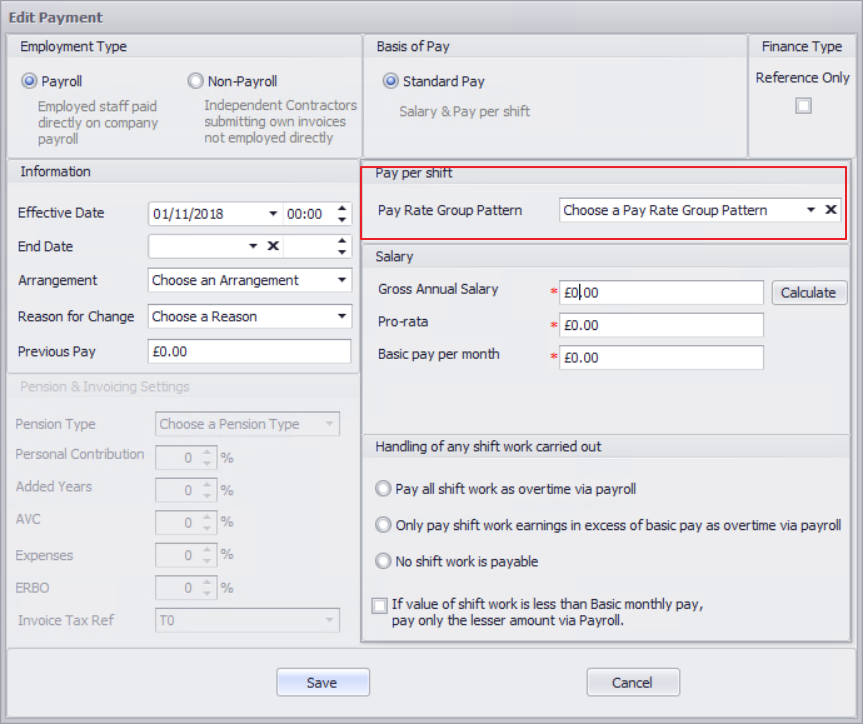Tick the Reference Only checkbox

point(803,106)
